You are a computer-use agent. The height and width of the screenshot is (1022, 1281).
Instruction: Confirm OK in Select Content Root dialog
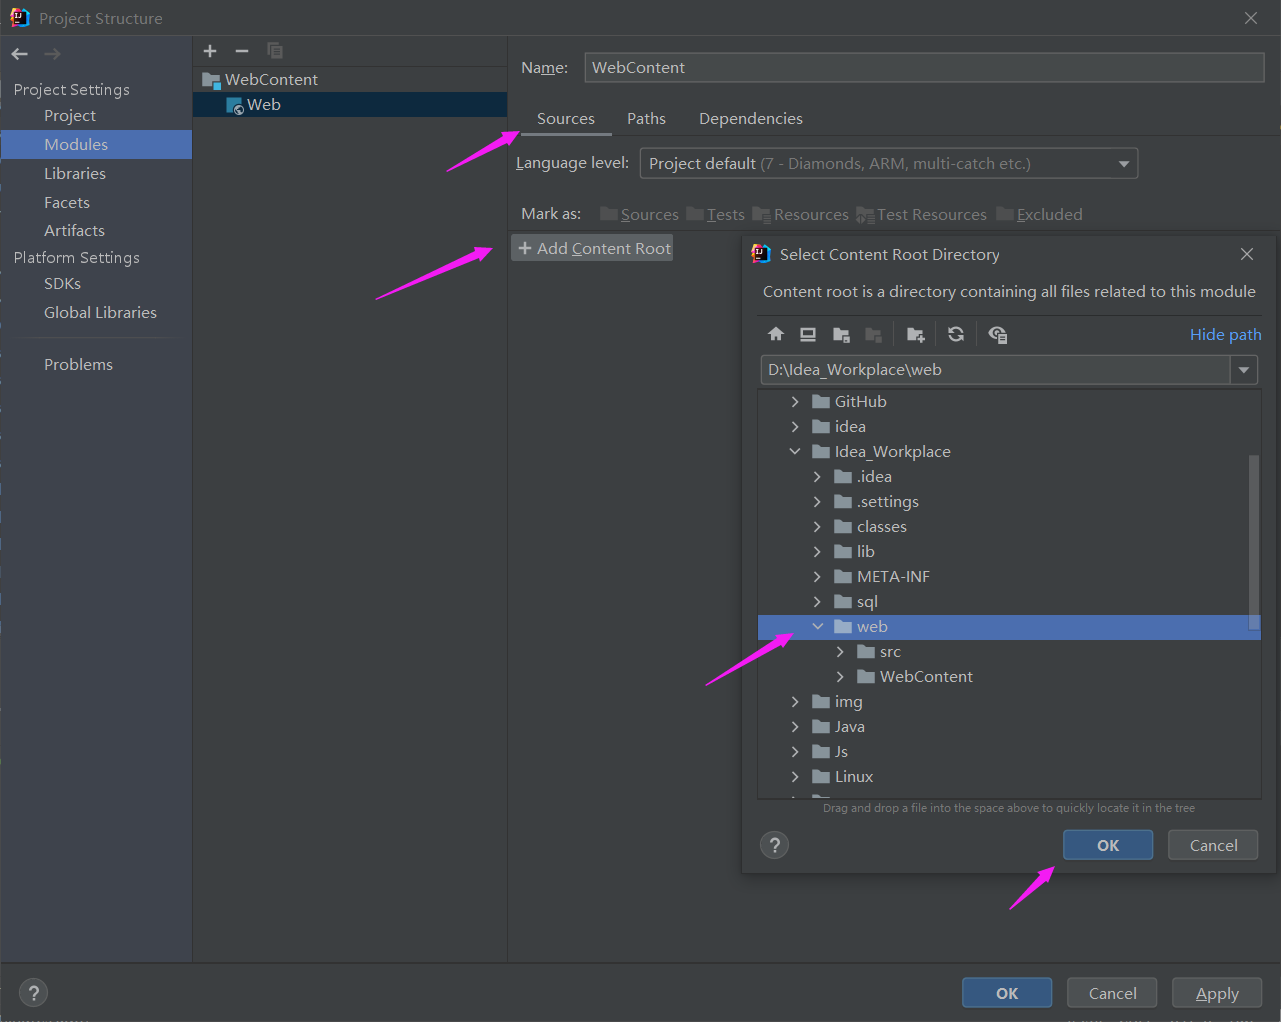click(x=1108, y=845)
